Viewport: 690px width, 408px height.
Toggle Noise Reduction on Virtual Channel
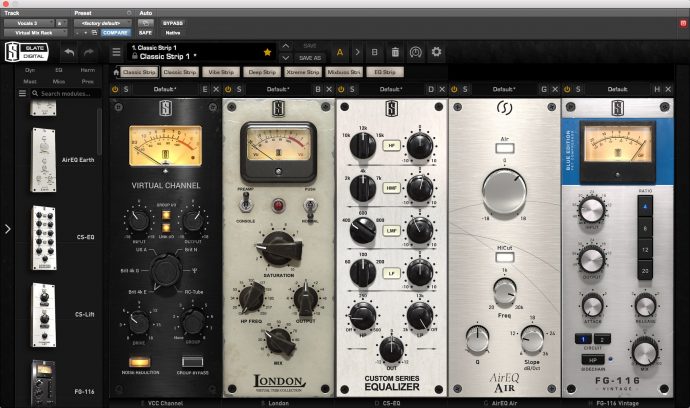click(139, 362)
